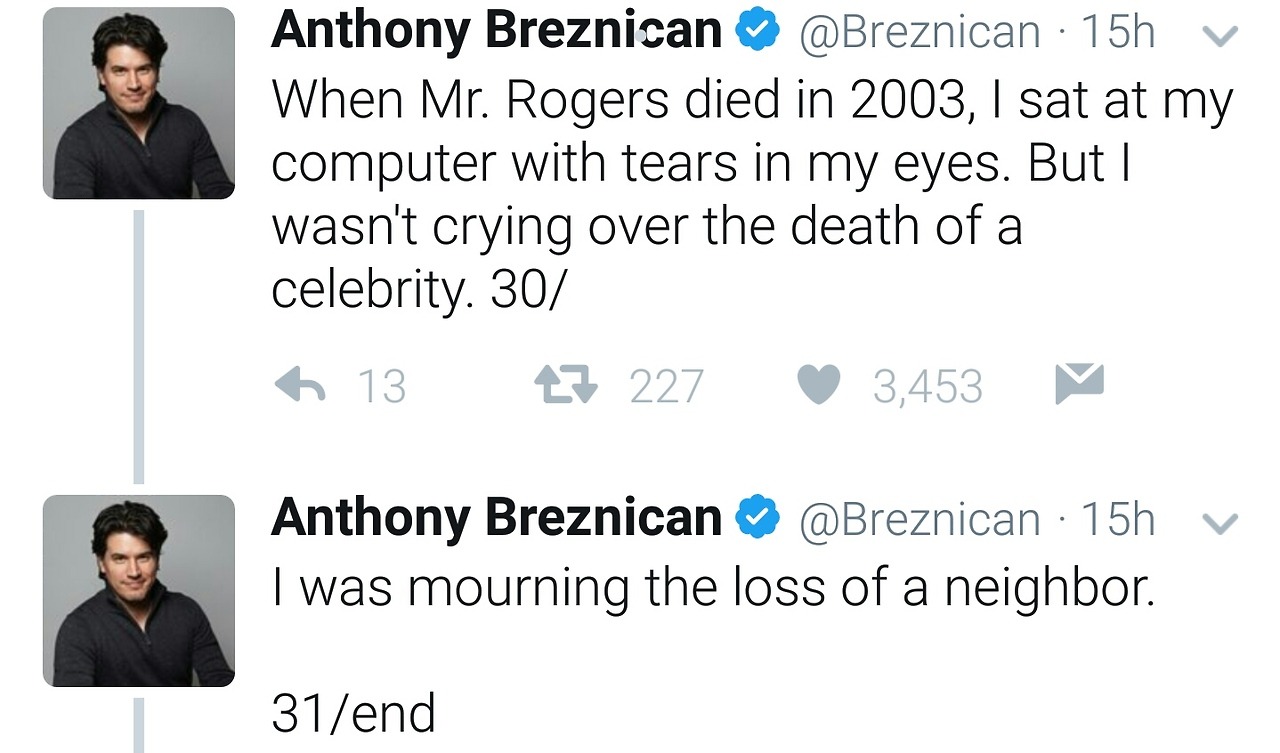Retweet the Mr. Rogers tweet

[x=565, y=385]
